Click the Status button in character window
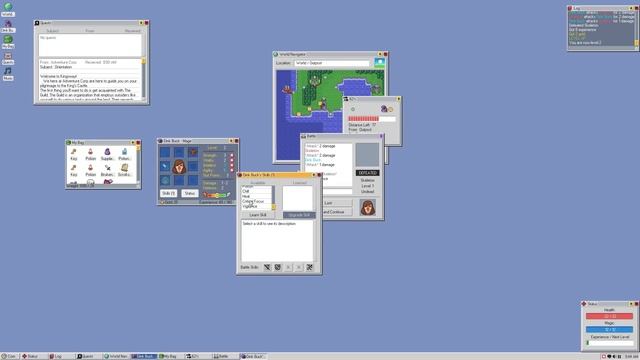 point(189,193)
